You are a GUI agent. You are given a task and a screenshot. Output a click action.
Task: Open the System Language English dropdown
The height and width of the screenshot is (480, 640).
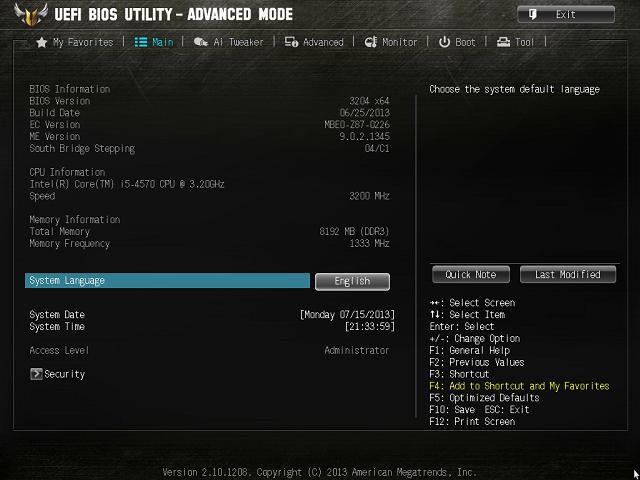(x=352, y=282)
